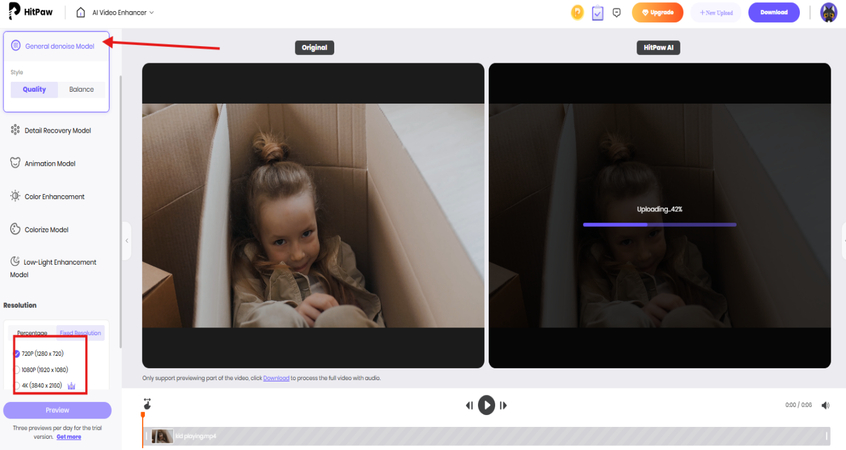The height and width of the screenshot is (450, 846).
Task: Click the HitPaw AI label badge
Action: tap(658, 47)
